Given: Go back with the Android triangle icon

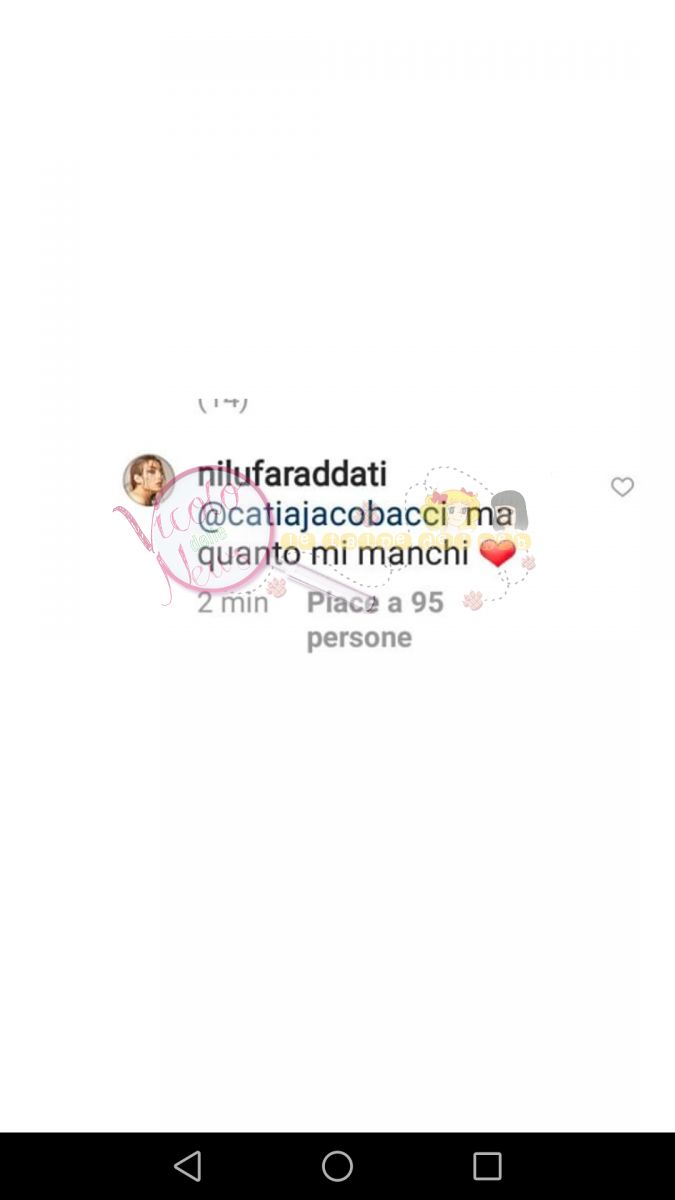Looking at the screenshot, I should pyautogui.click(x=187, y=1166).
